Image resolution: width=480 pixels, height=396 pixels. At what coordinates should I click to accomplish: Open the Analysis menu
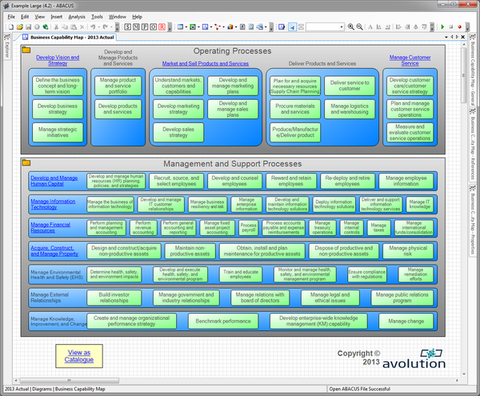coord(77,17)
